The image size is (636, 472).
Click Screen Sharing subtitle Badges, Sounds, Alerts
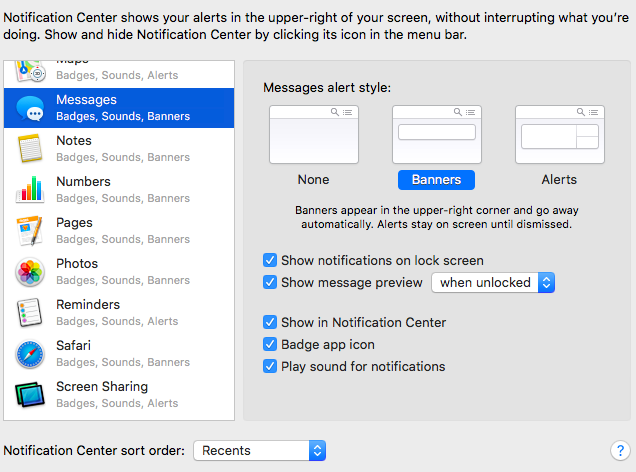pyautogui.click(x=117, y=403)
